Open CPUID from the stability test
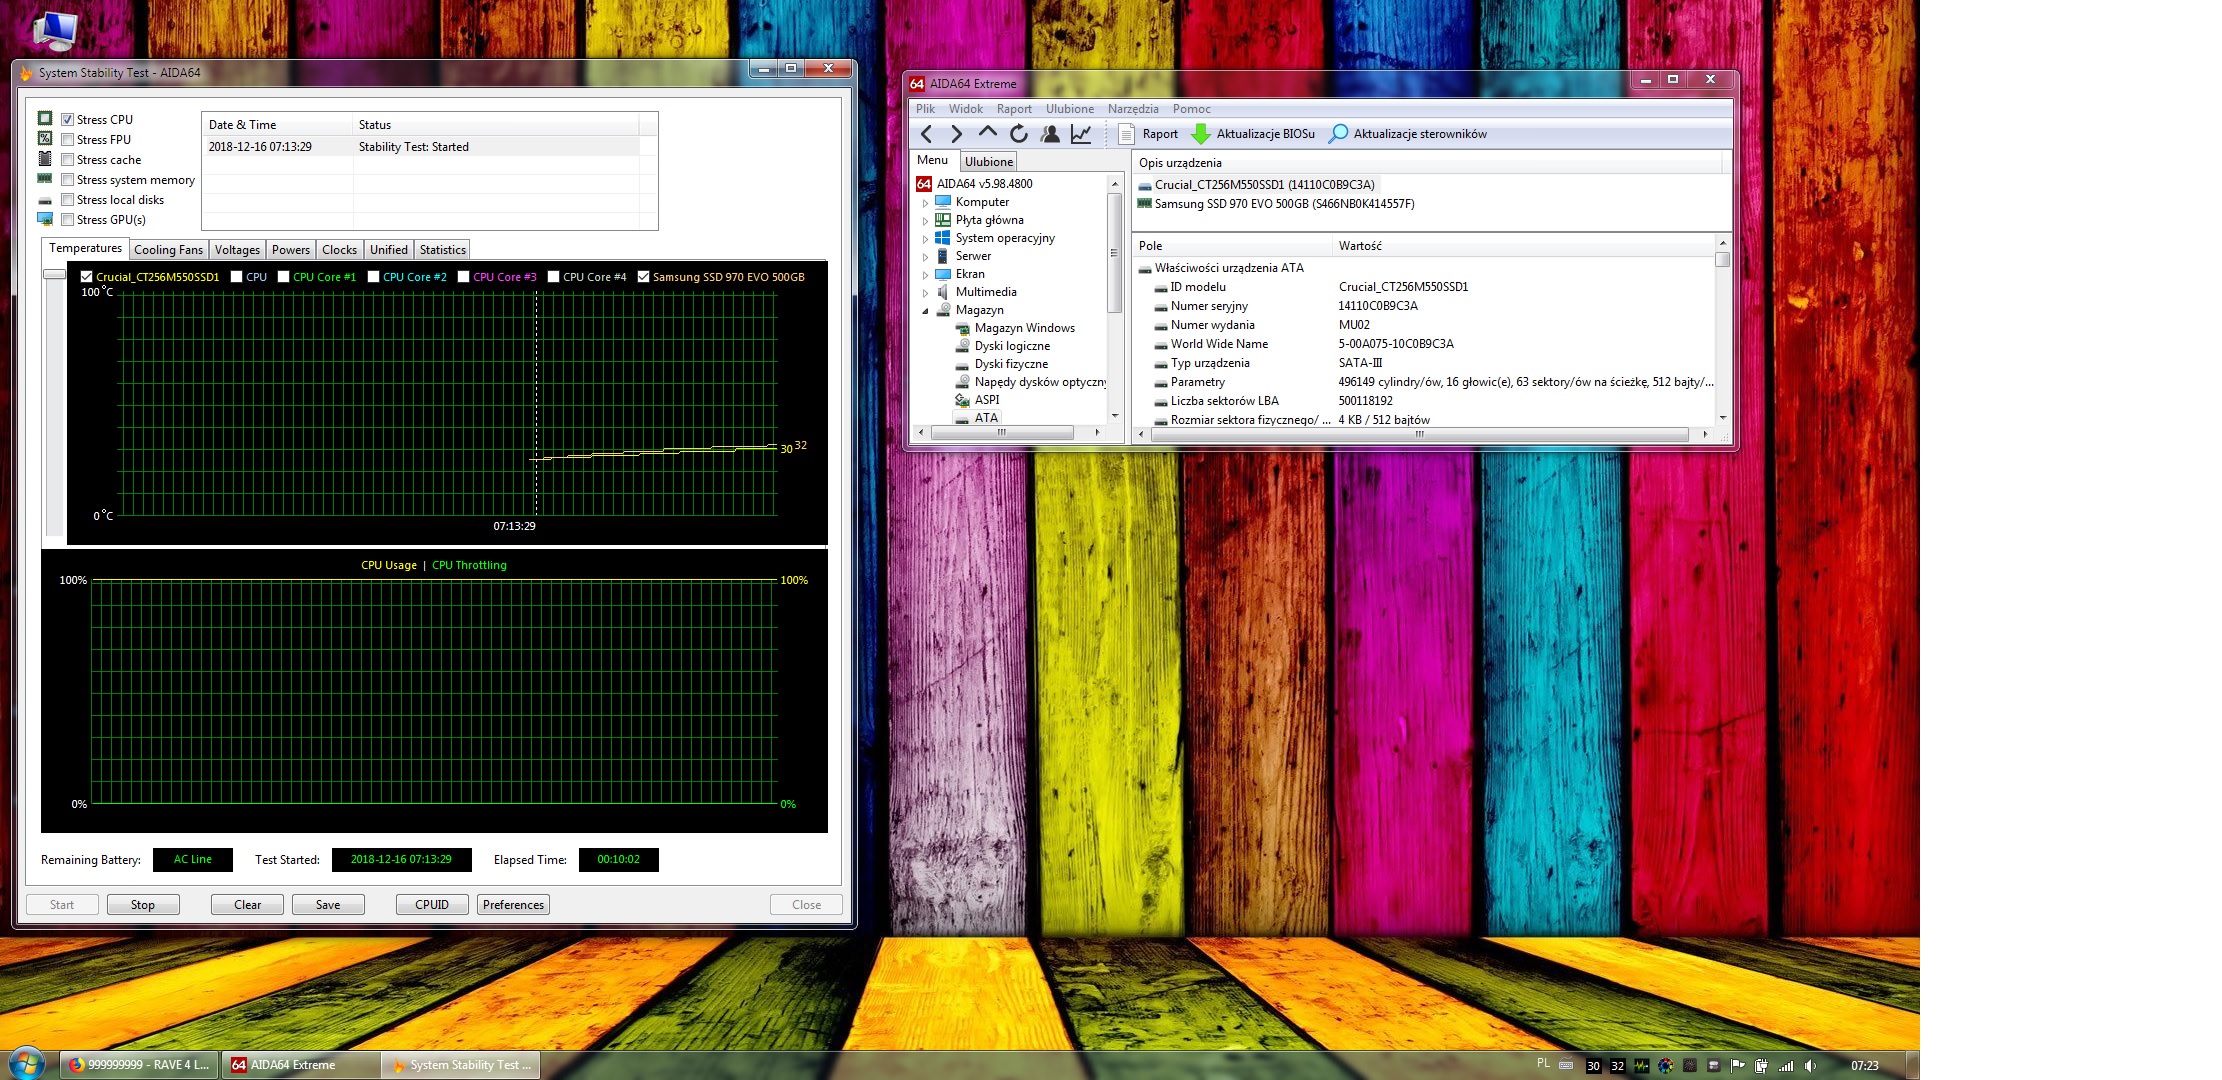The image size is (2222, 1080). [432, 905]
